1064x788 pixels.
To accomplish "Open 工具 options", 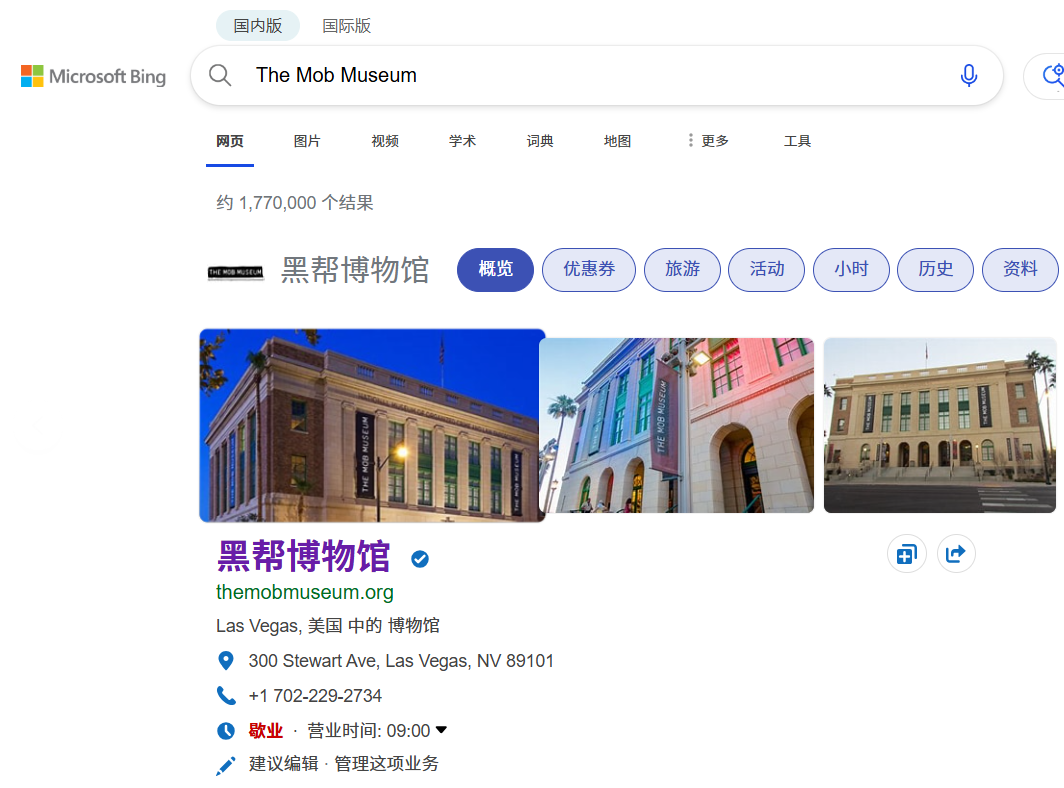I will point(797,140).
